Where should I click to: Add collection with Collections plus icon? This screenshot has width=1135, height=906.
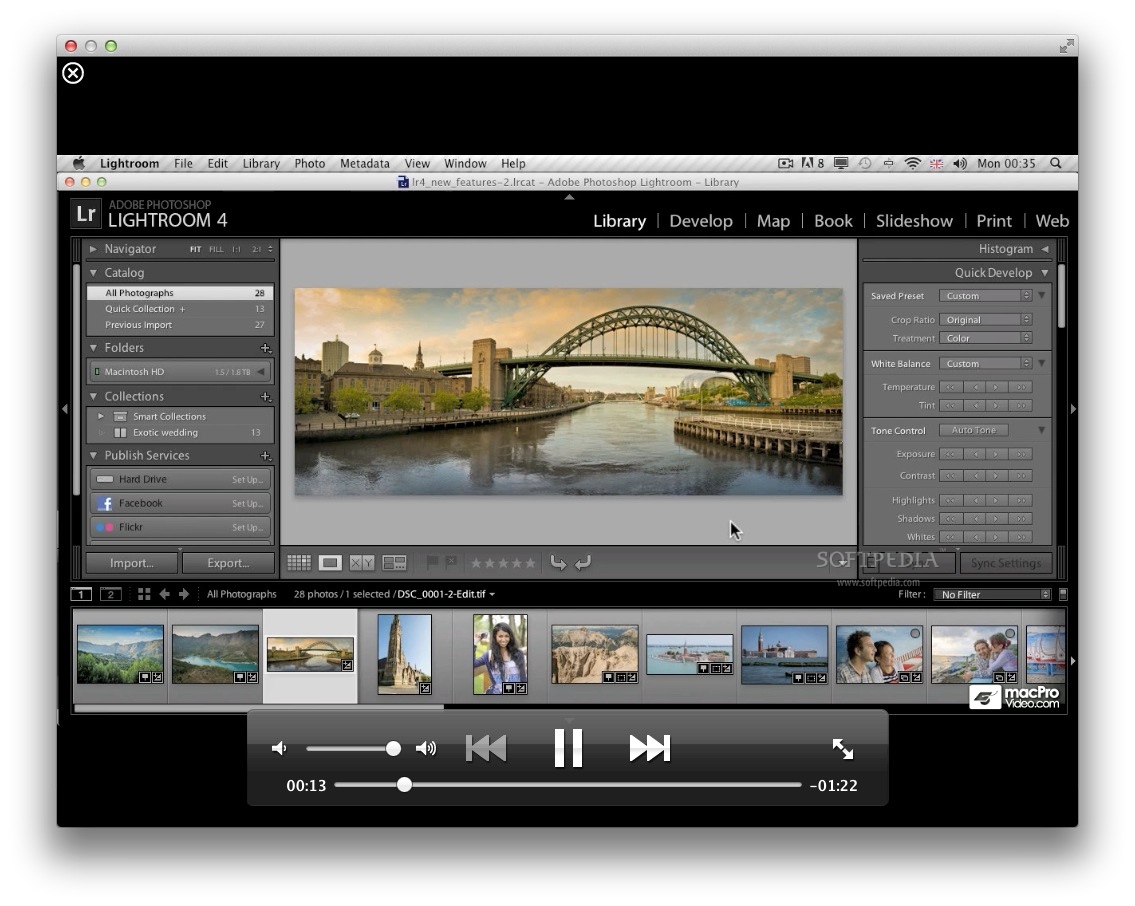pyautogui.click(x=266, y=397)
